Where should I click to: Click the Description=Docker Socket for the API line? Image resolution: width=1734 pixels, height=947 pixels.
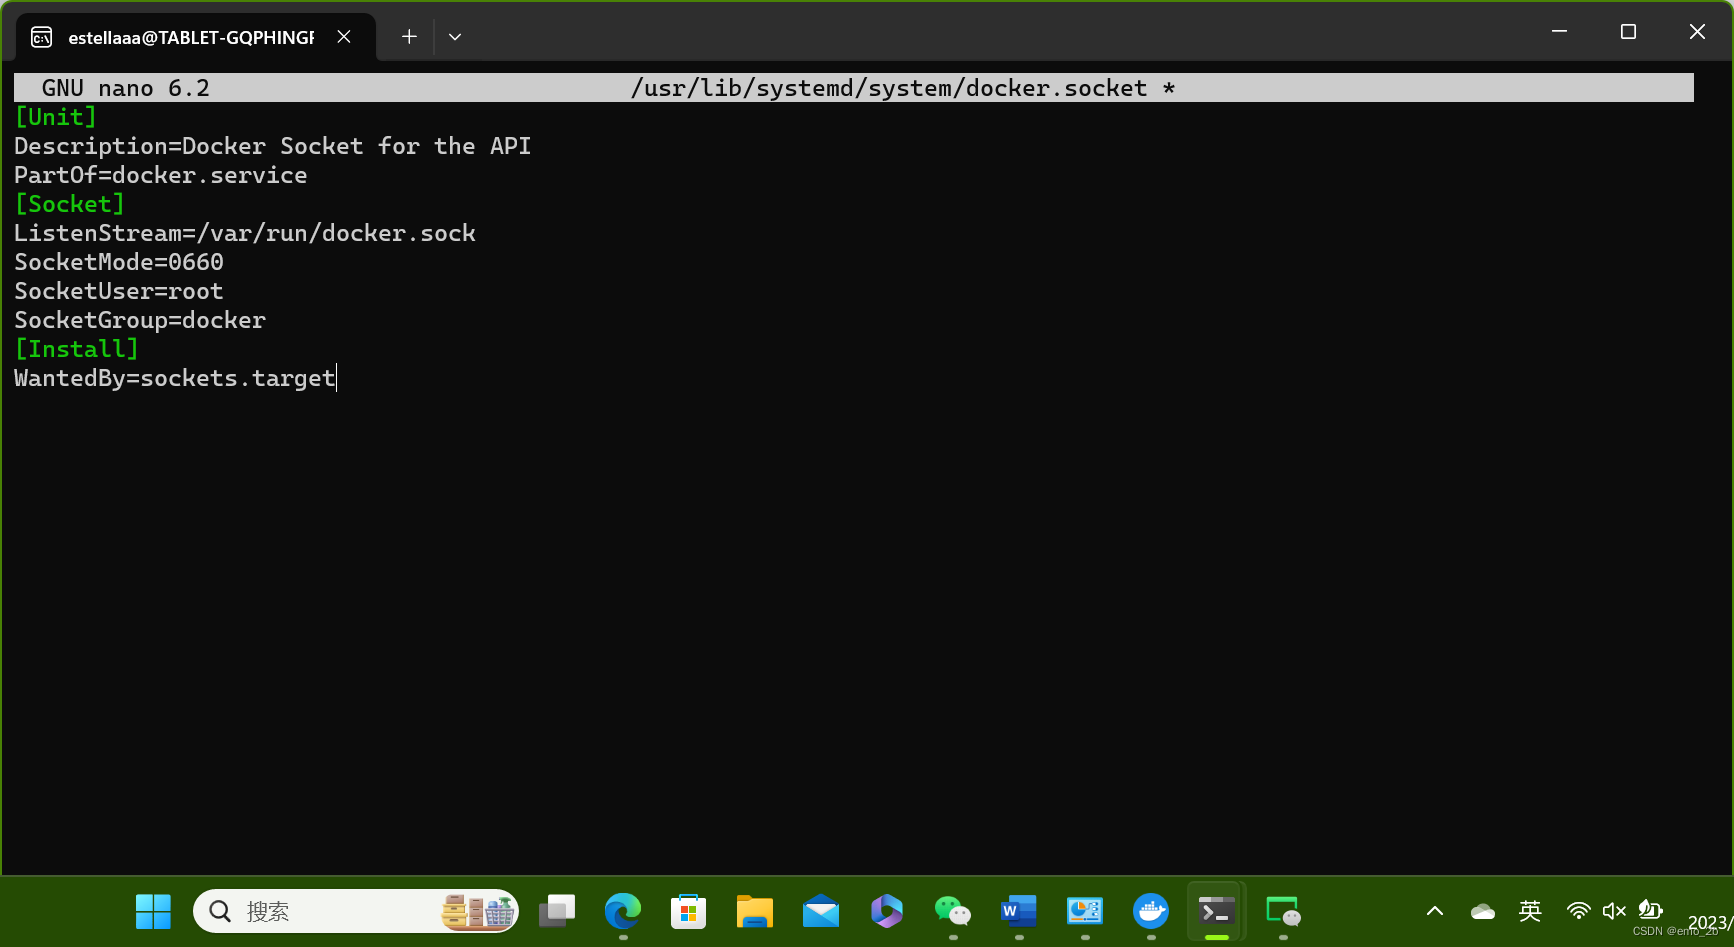[x=273, y=146]
